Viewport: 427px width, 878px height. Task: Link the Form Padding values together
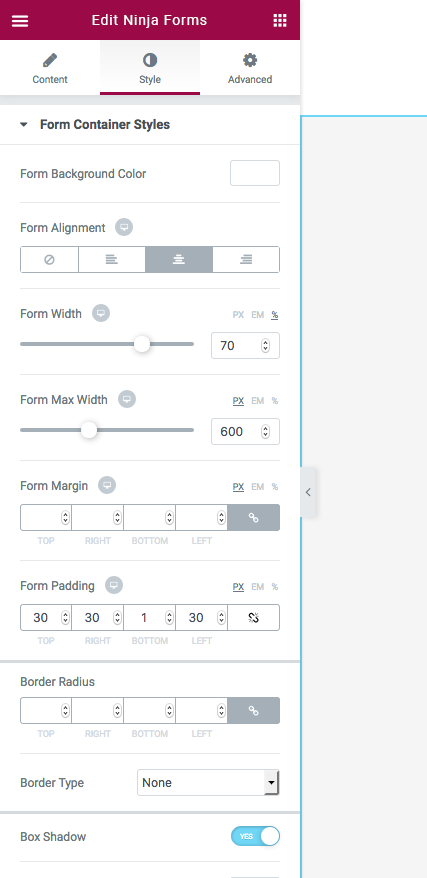click(254, 618)
